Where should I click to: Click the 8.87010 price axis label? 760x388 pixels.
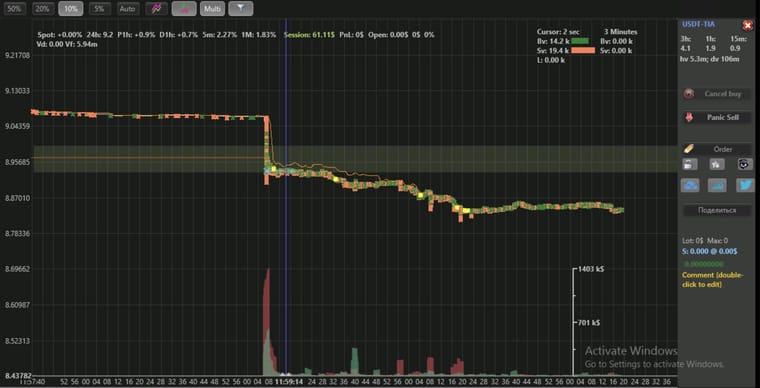pos(18,198)
